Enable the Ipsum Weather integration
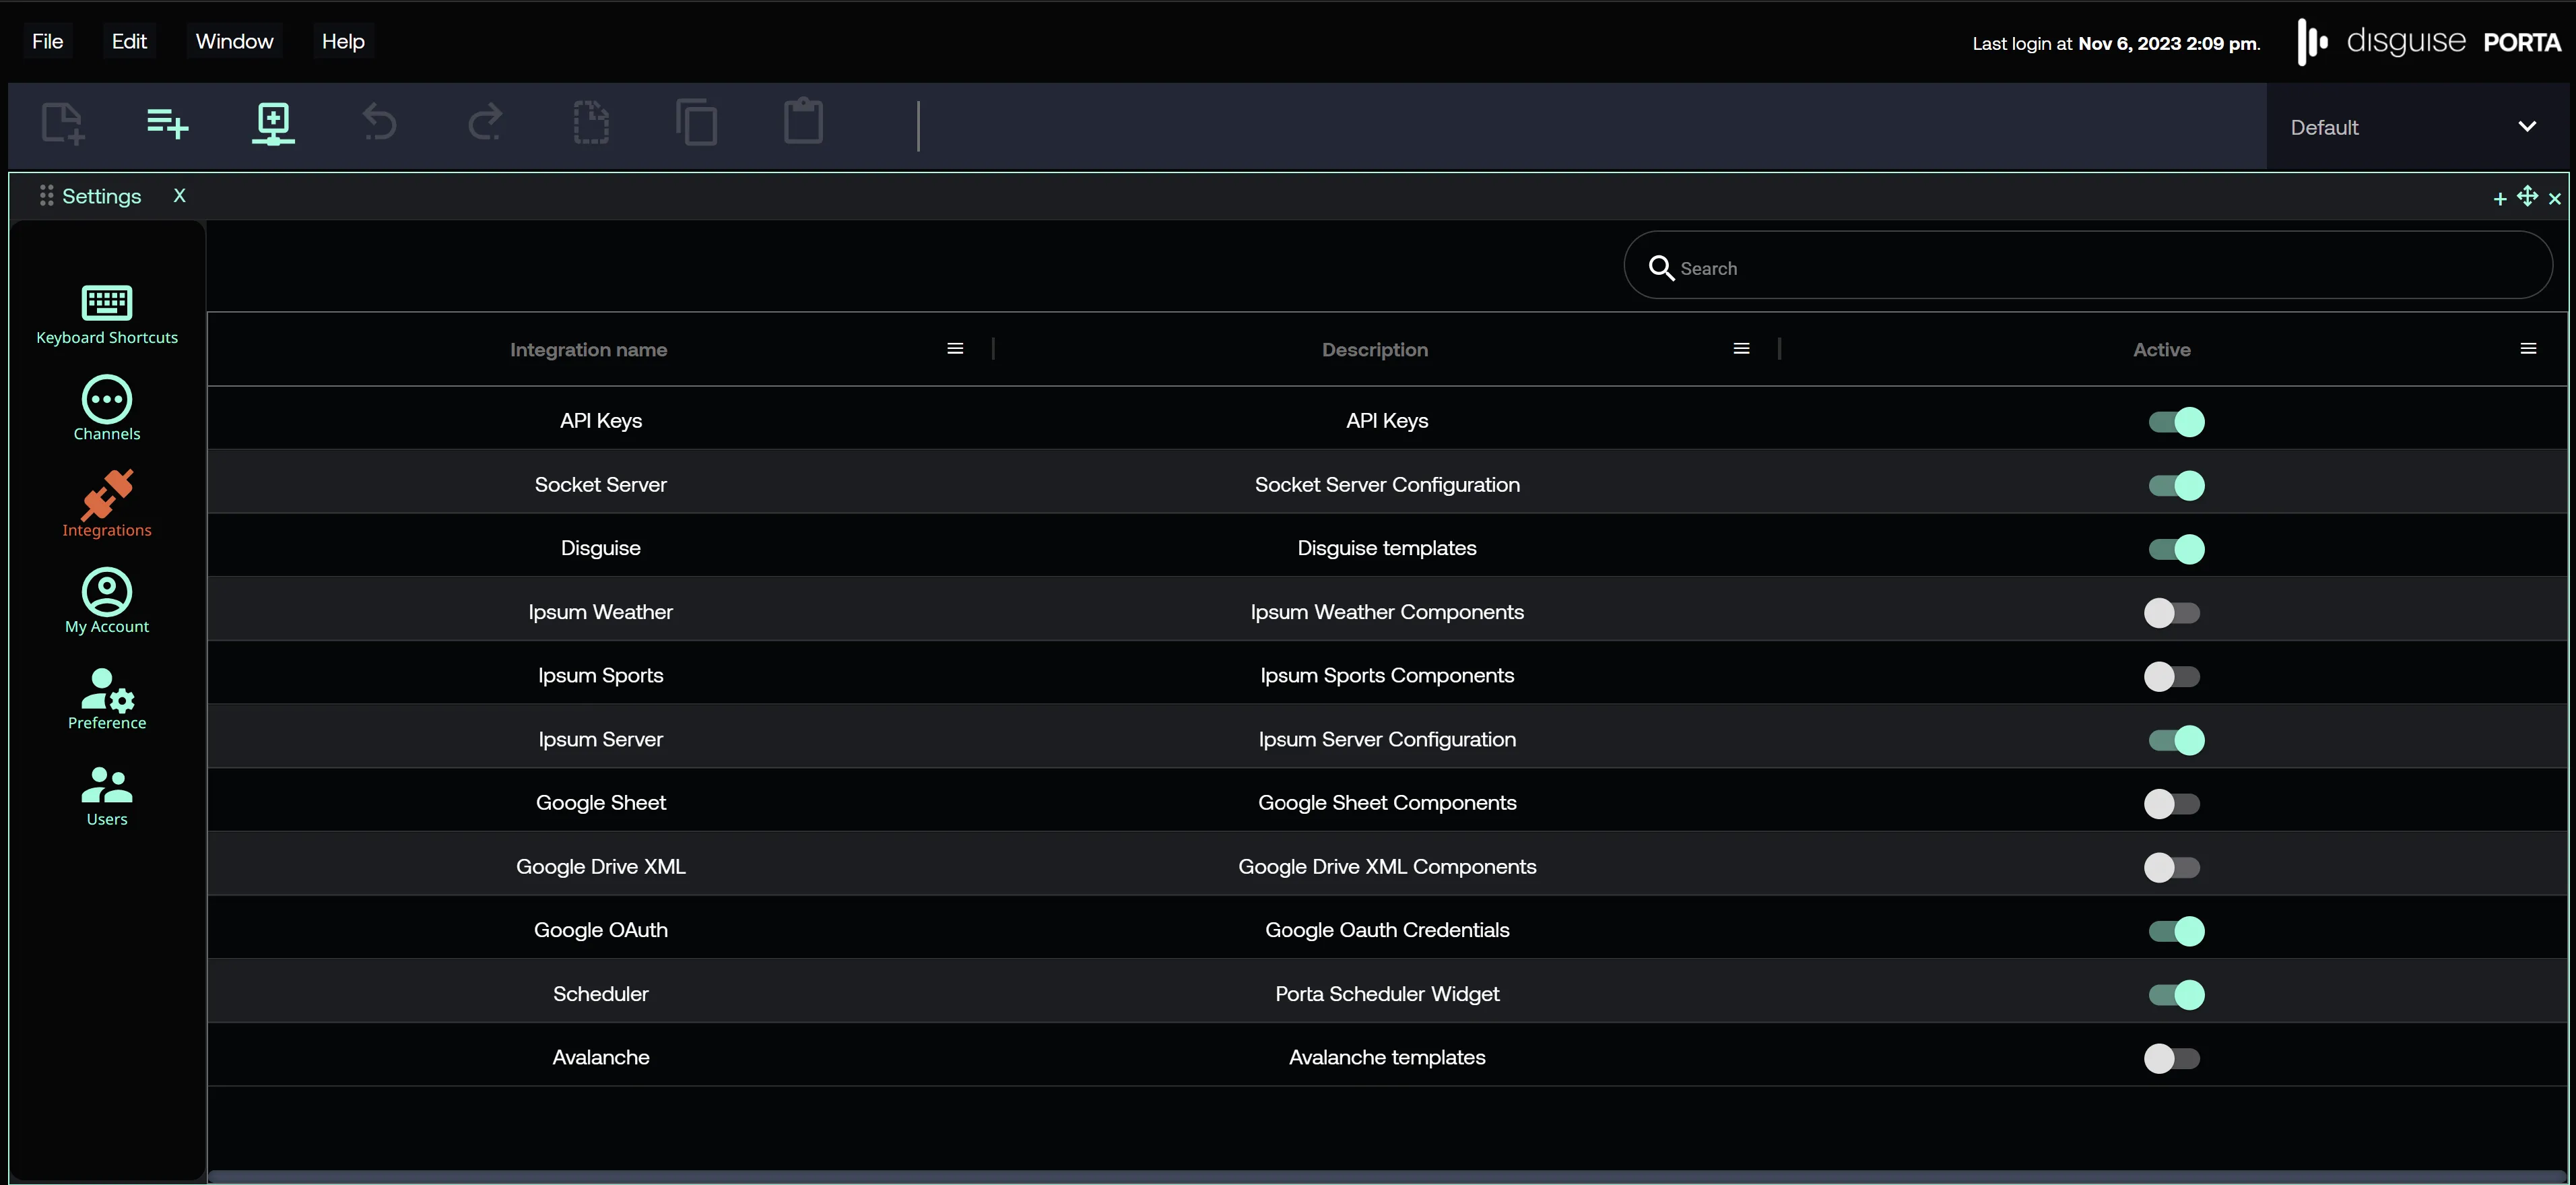 point(2172,613)
